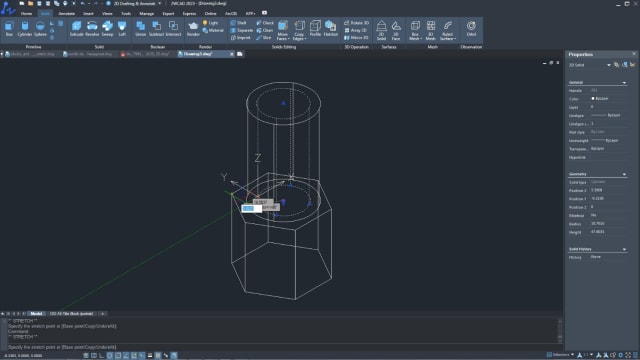Select the Cylinder primitive tool
The height and width of the screenshot is (360, 640).
click(24, 29)
